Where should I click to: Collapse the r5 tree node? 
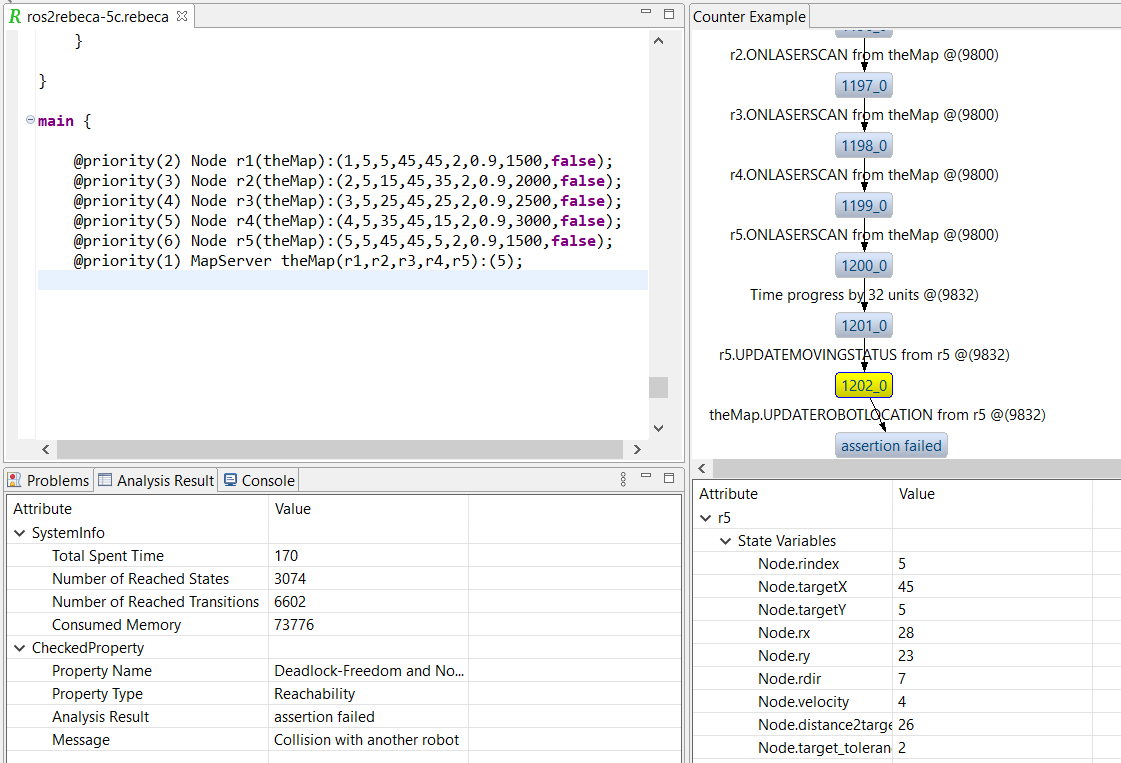[705, 518]
